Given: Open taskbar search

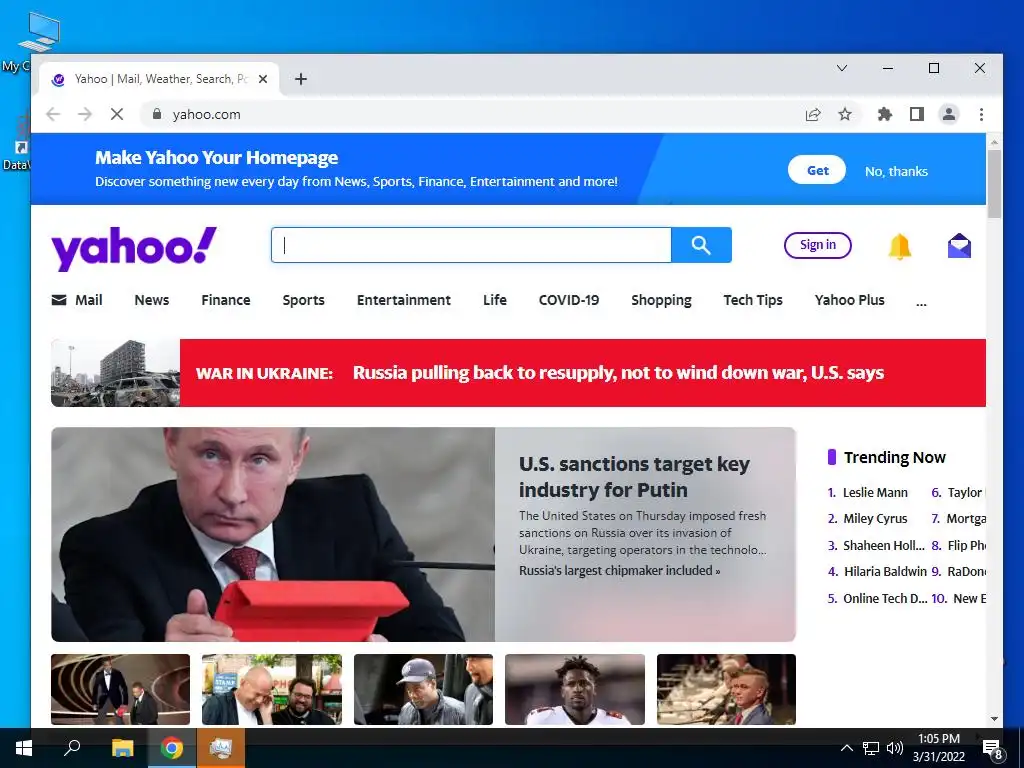Looking at the screenshot, I should [x=72, y=748].
